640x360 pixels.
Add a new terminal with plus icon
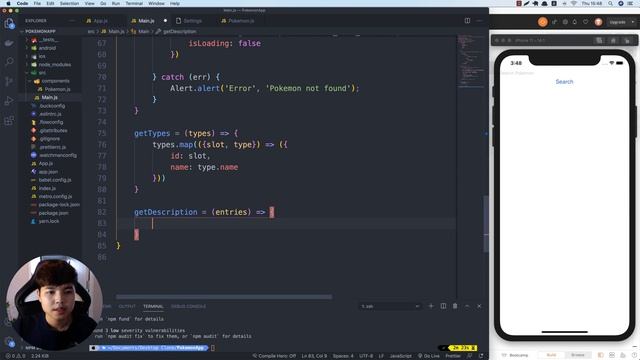coord(431,306)
